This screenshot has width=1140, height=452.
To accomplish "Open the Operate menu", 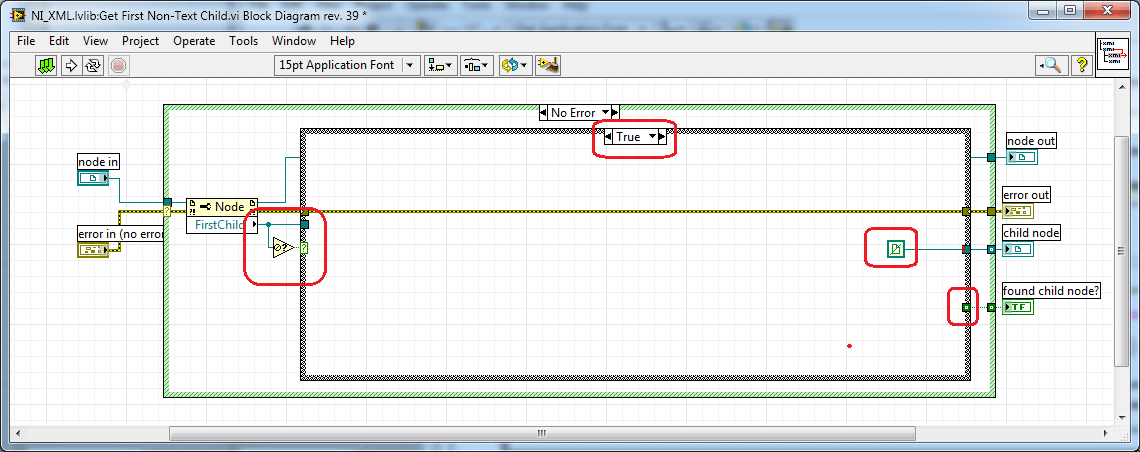I will (x=194, y=41).
